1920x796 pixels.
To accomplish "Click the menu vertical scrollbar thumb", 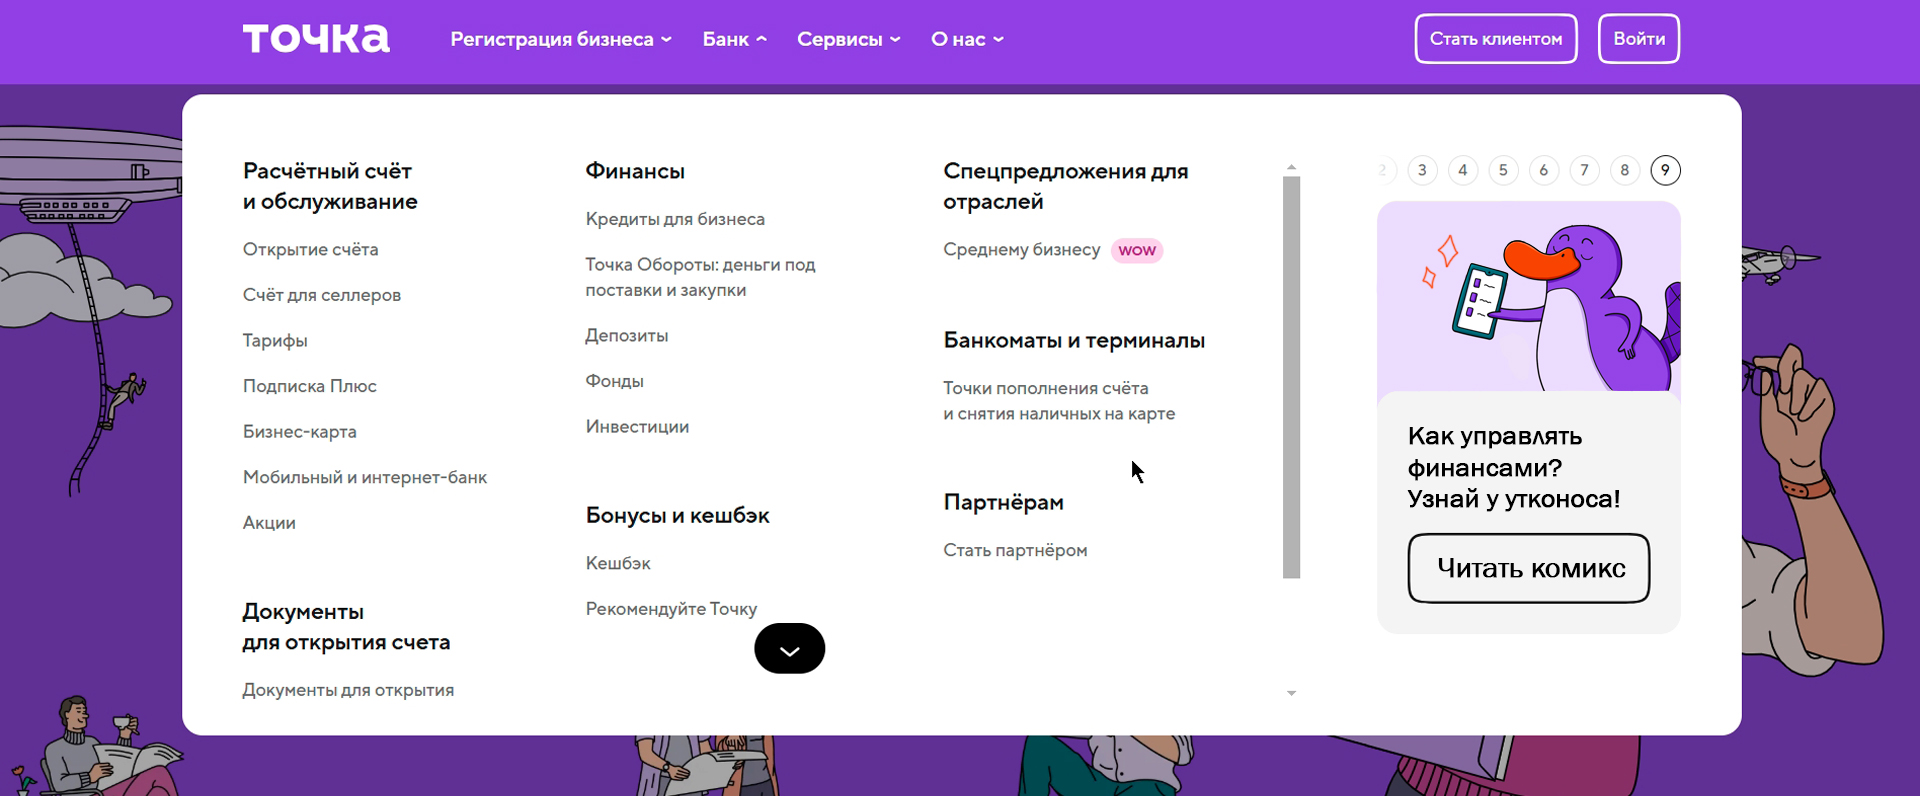I will (1291, 378).
